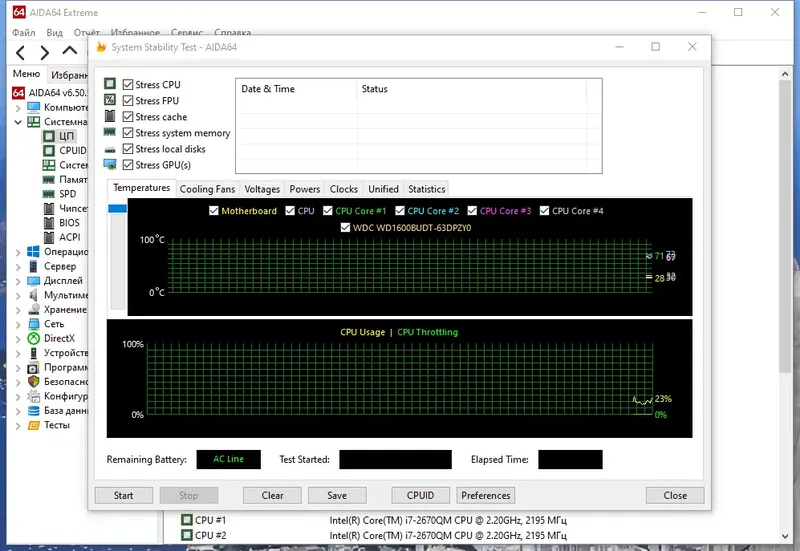800x551 pixels.
Task: Toggle Motherboard temperature graph checkbox
Action: coord(214,211)
